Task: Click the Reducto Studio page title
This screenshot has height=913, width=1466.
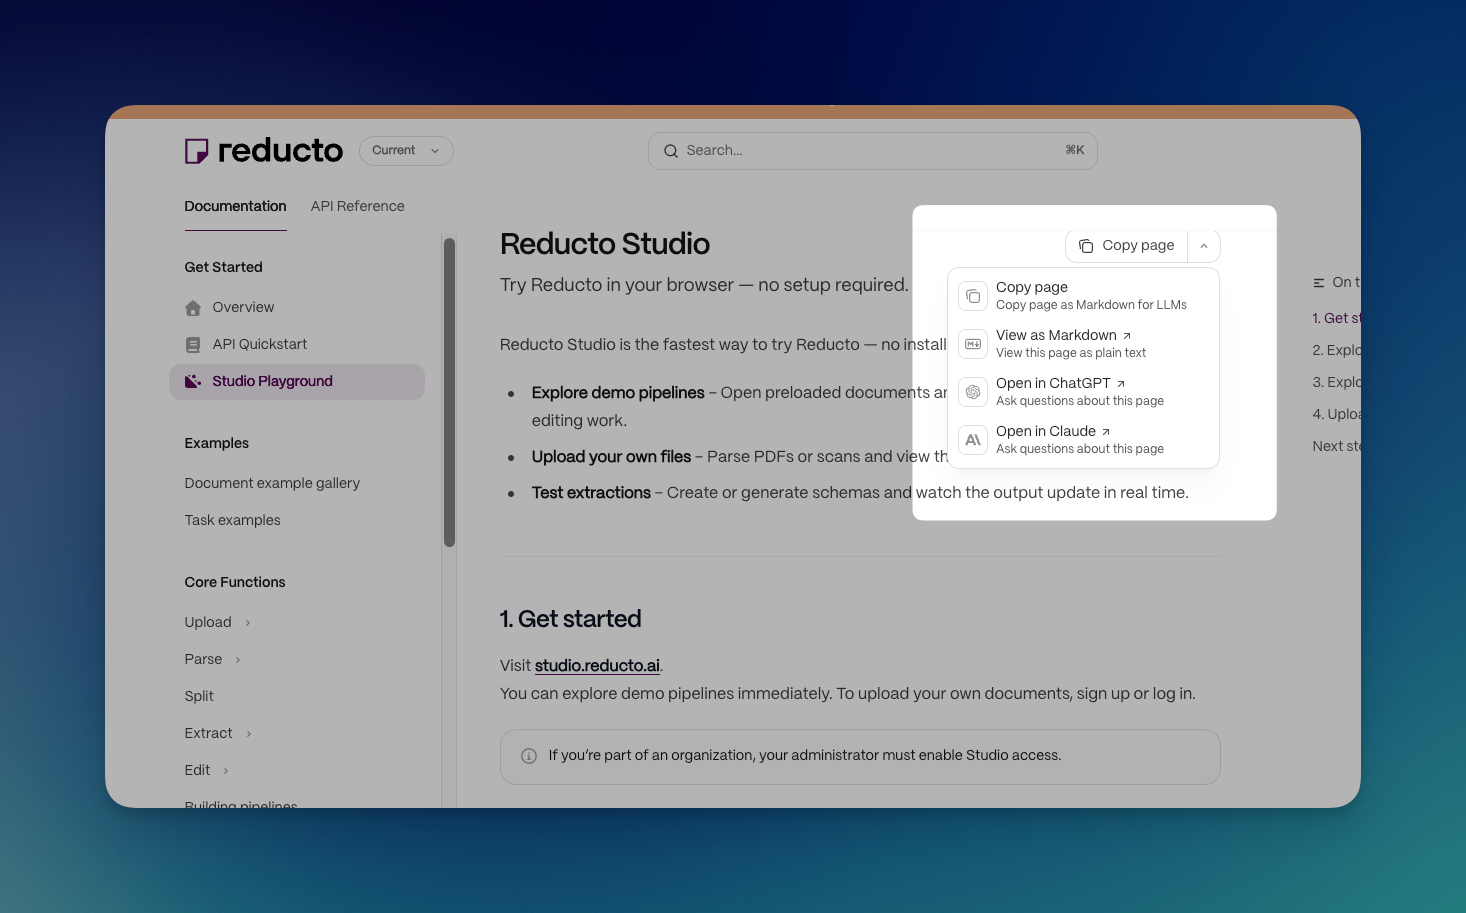Action: coord(605,244)
